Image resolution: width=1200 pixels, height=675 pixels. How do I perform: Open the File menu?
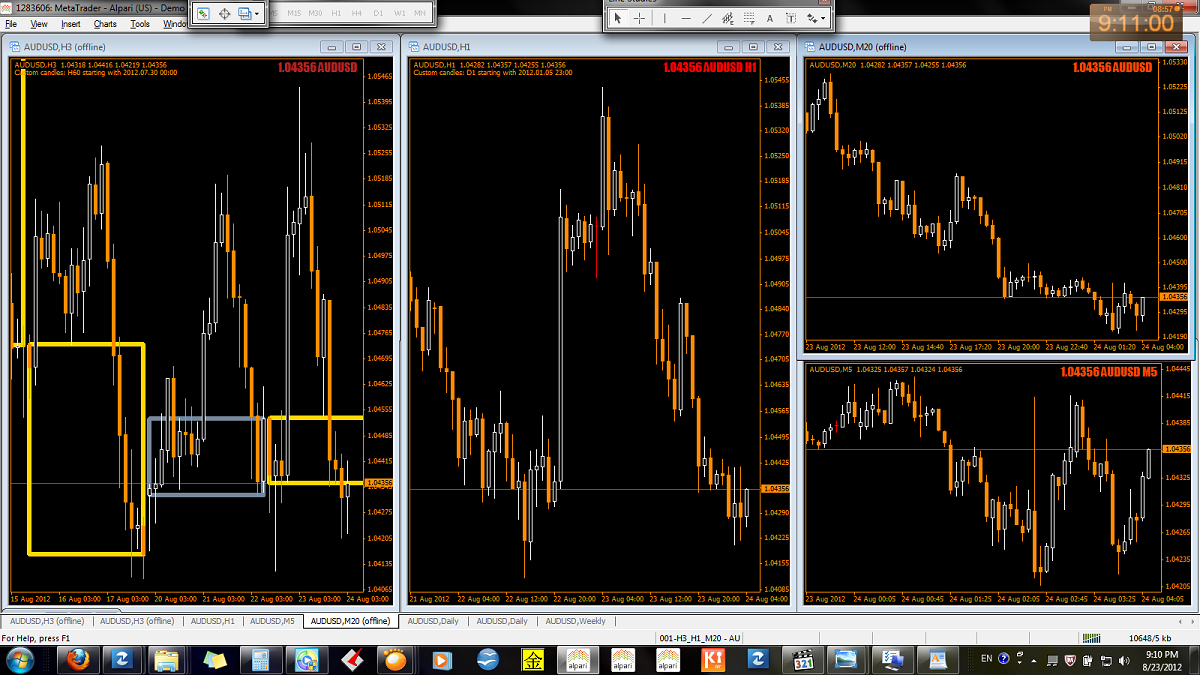(x=11, y=23)
